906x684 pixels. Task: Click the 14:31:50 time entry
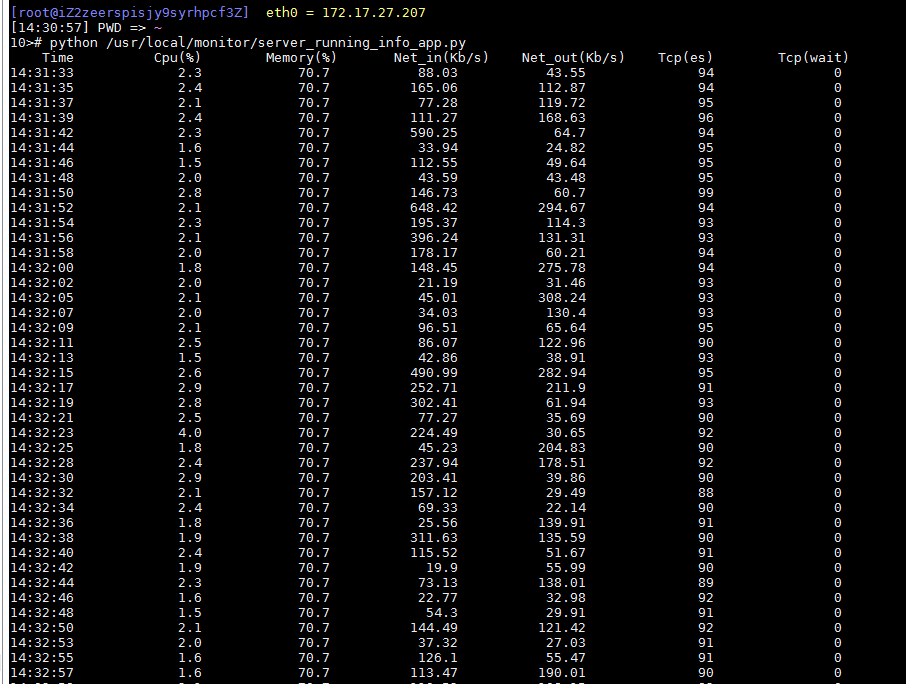(42, 193)
